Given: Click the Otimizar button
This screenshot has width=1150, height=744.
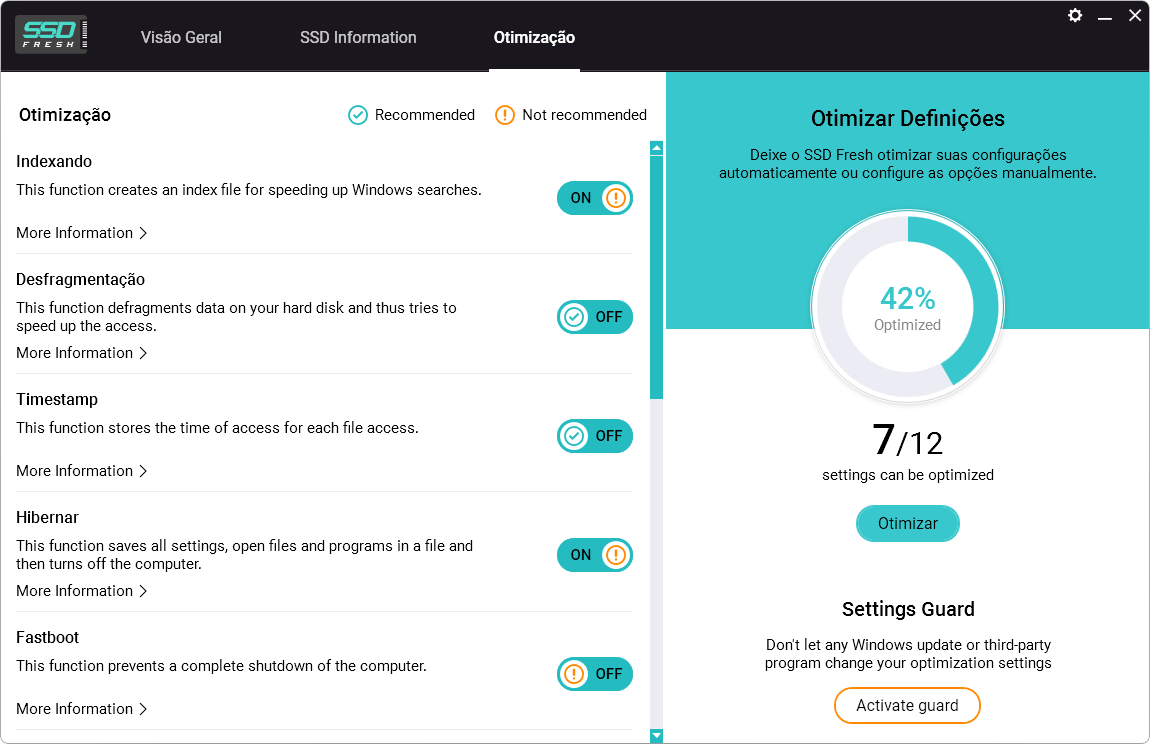Looking at the screenshot, I should [908, 523].
